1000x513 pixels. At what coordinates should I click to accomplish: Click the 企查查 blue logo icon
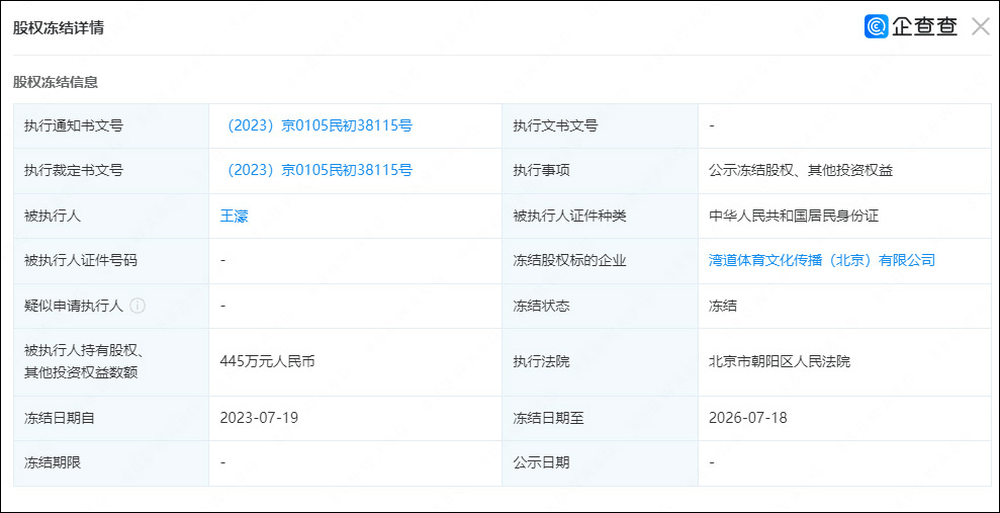coord(876,27)
